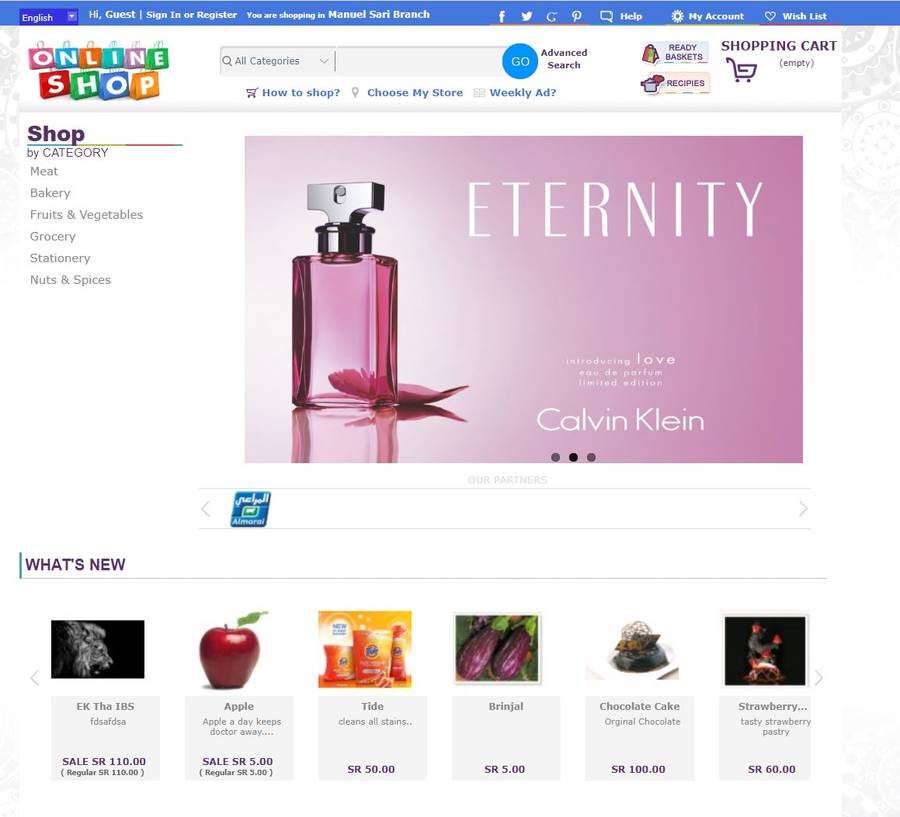Viewport: 900px width, 817px height.
Task: Open the Google social icon
Action: coord(552,16)
